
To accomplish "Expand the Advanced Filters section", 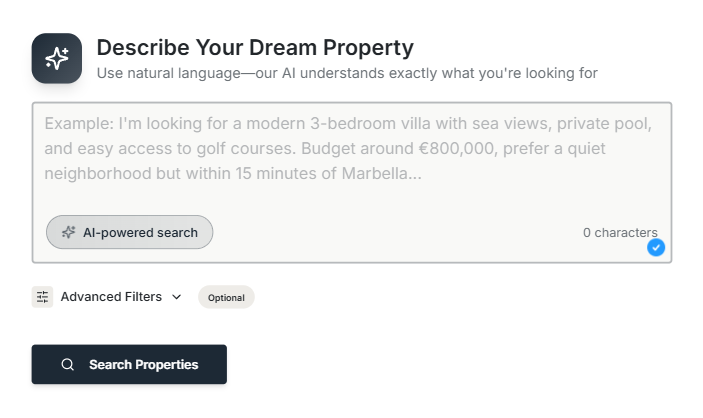I will tap(111, 297).
